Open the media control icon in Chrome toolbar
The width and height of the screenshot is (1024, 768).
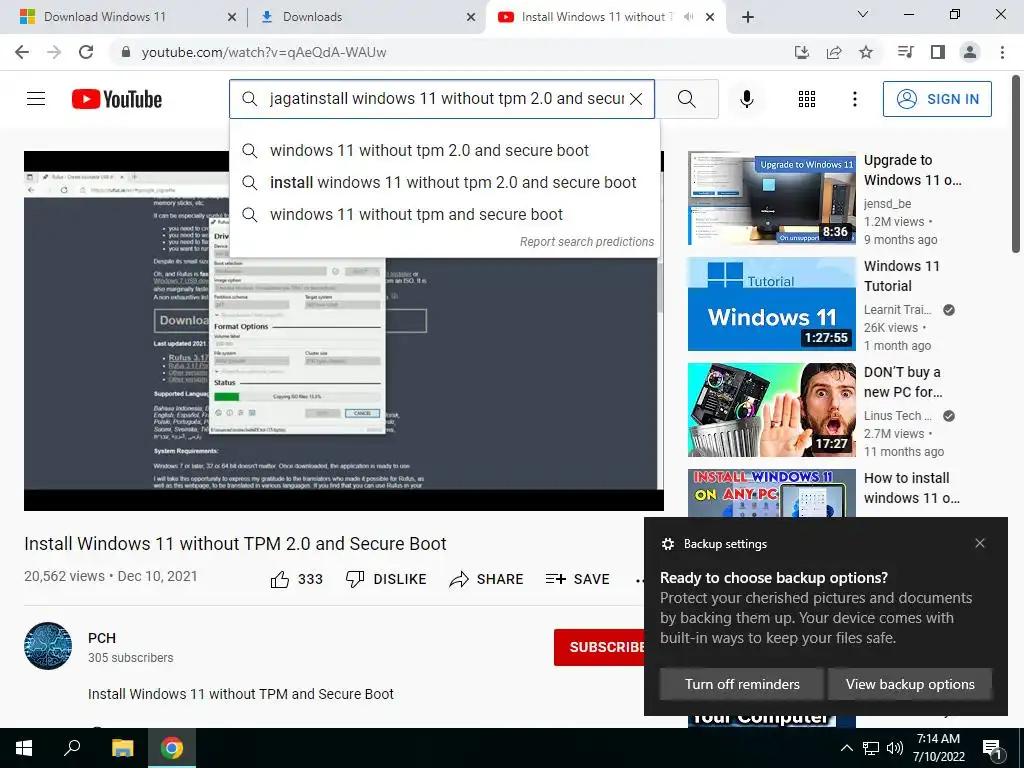click(905, 52)
